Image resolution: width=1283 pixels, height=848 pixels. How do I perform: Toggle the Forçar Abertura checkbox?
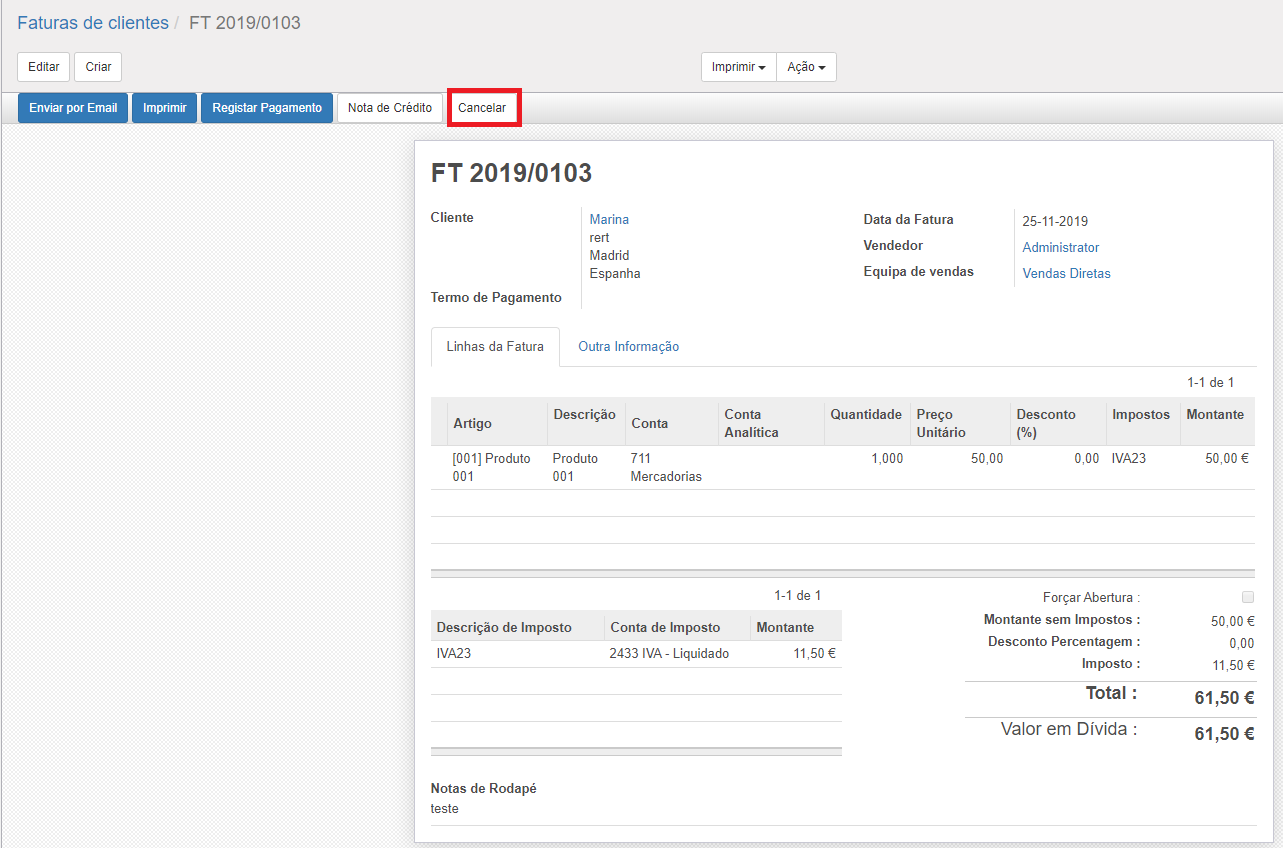tap(1247, 597)
